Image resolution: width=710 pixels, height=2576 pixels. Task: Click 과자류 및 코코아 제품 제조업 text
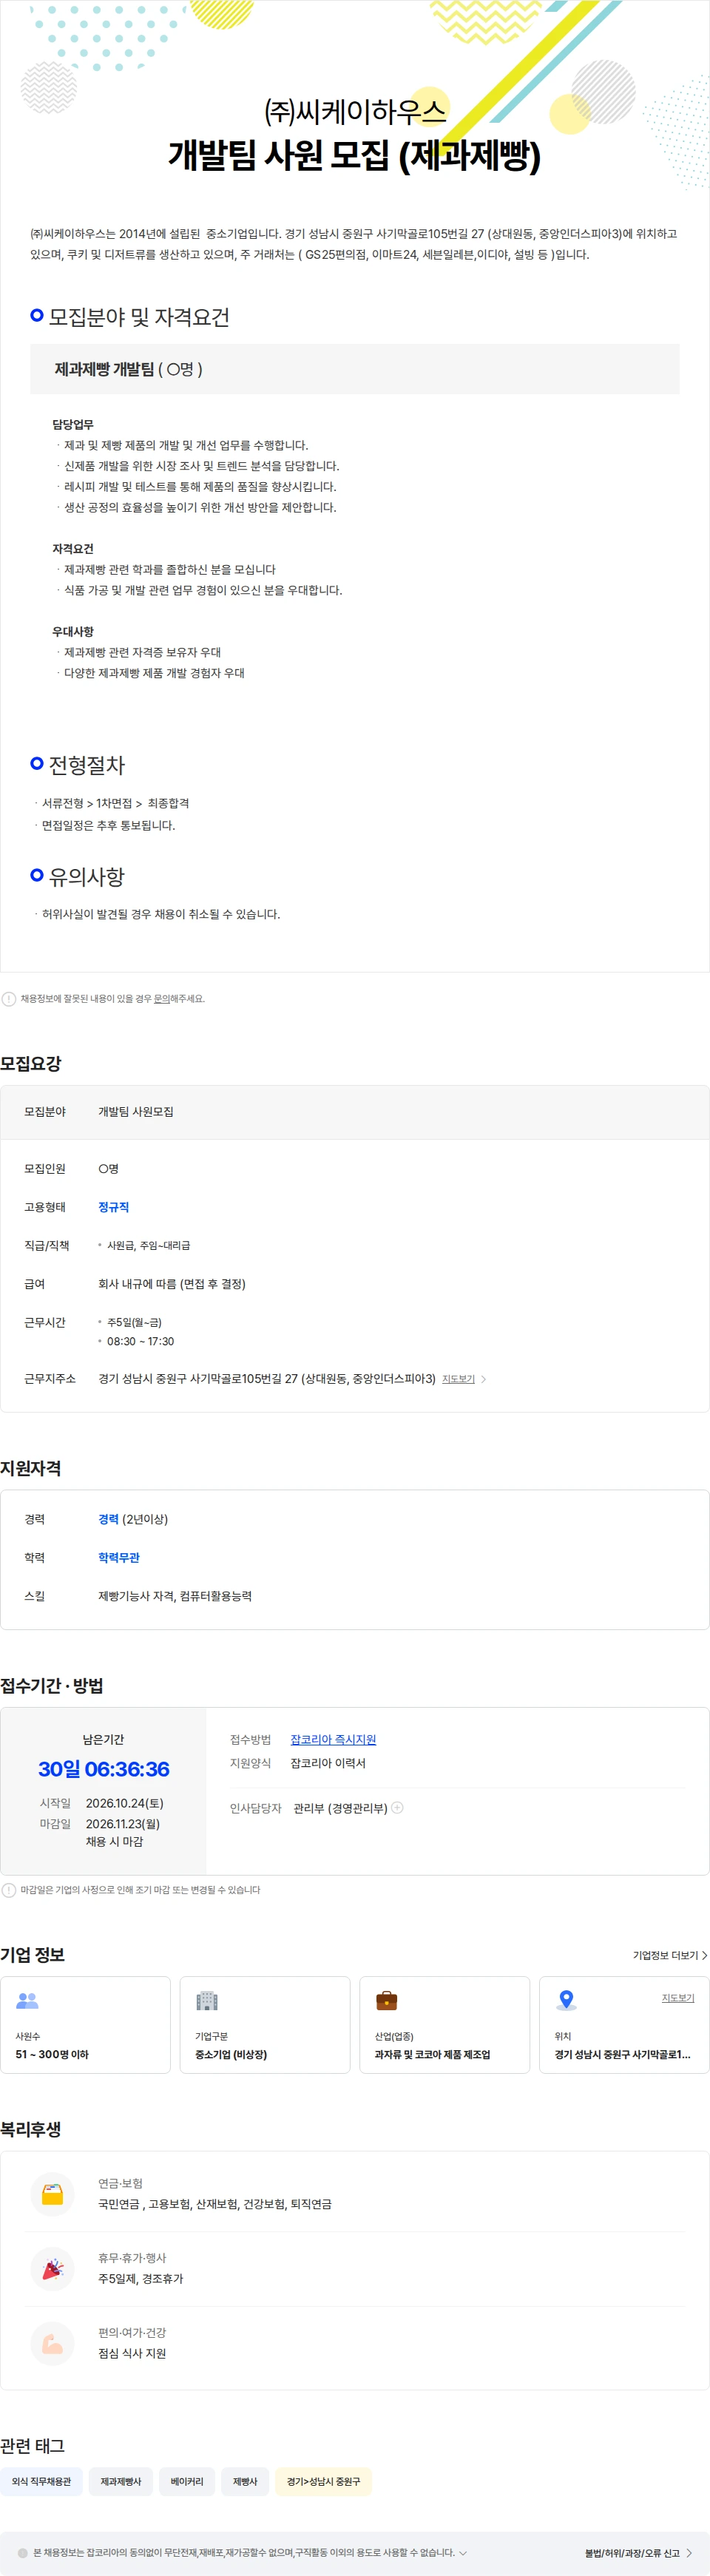433,2054
